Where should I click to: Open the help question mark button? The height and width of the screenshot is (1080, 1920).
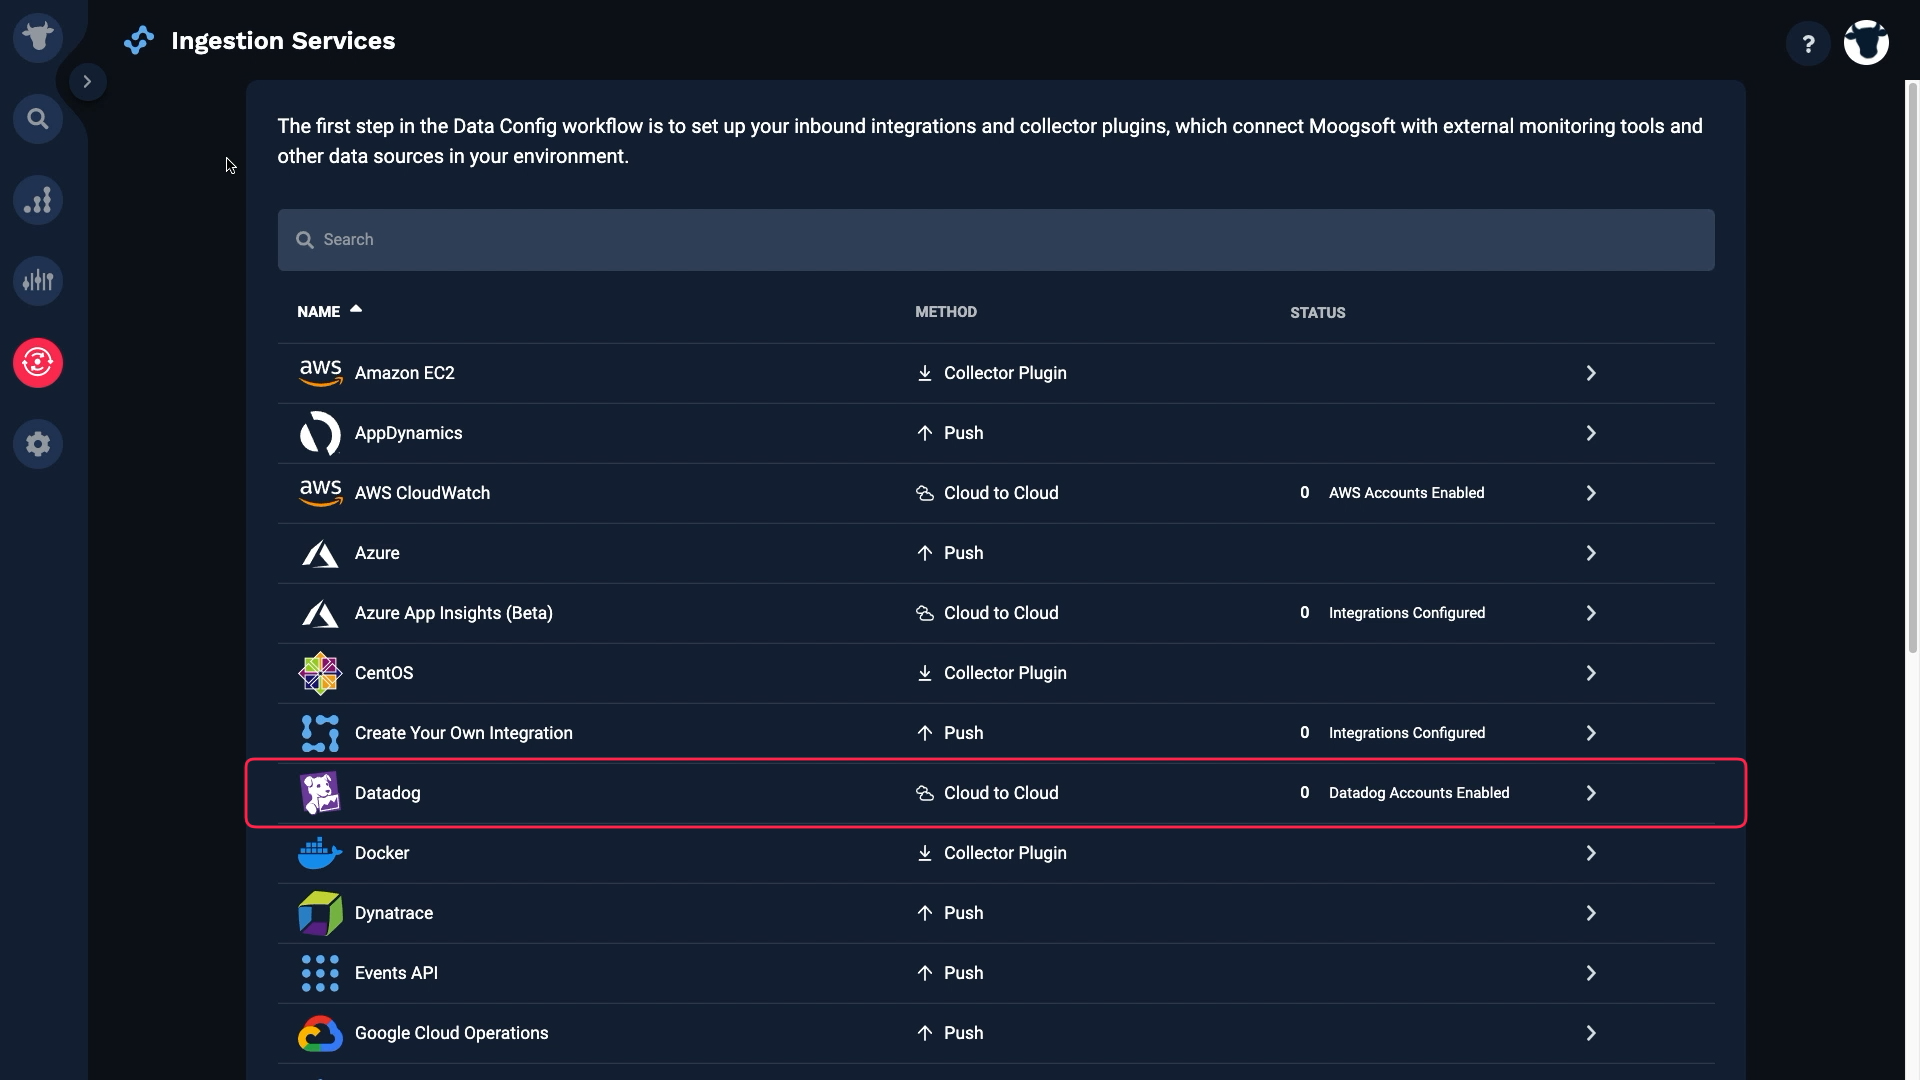pyautogui.click(x=1808, y=44)
